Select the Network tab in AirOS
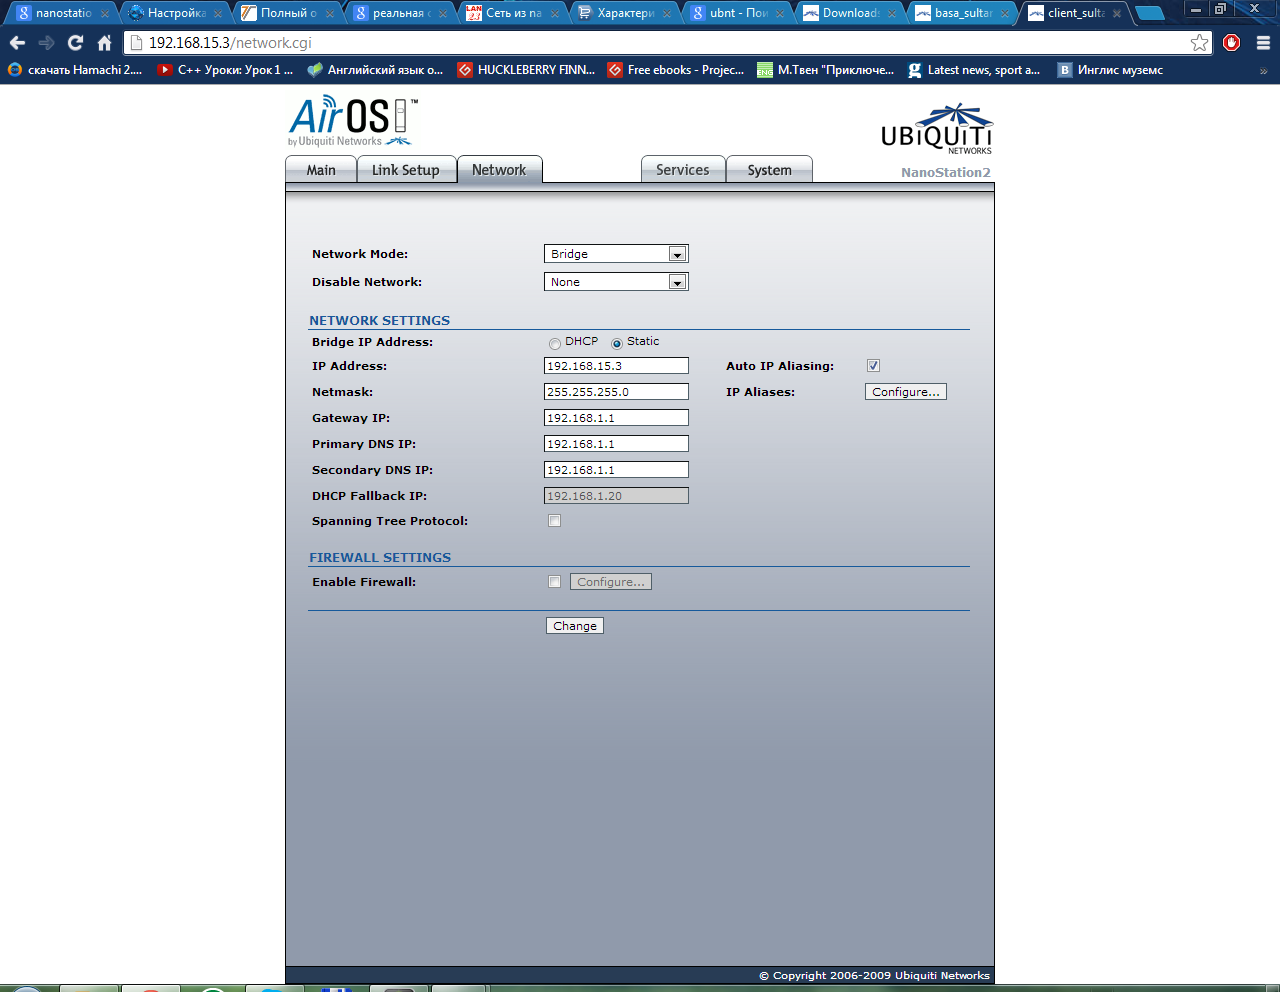The image size is (1280, 992). point(499,170)
